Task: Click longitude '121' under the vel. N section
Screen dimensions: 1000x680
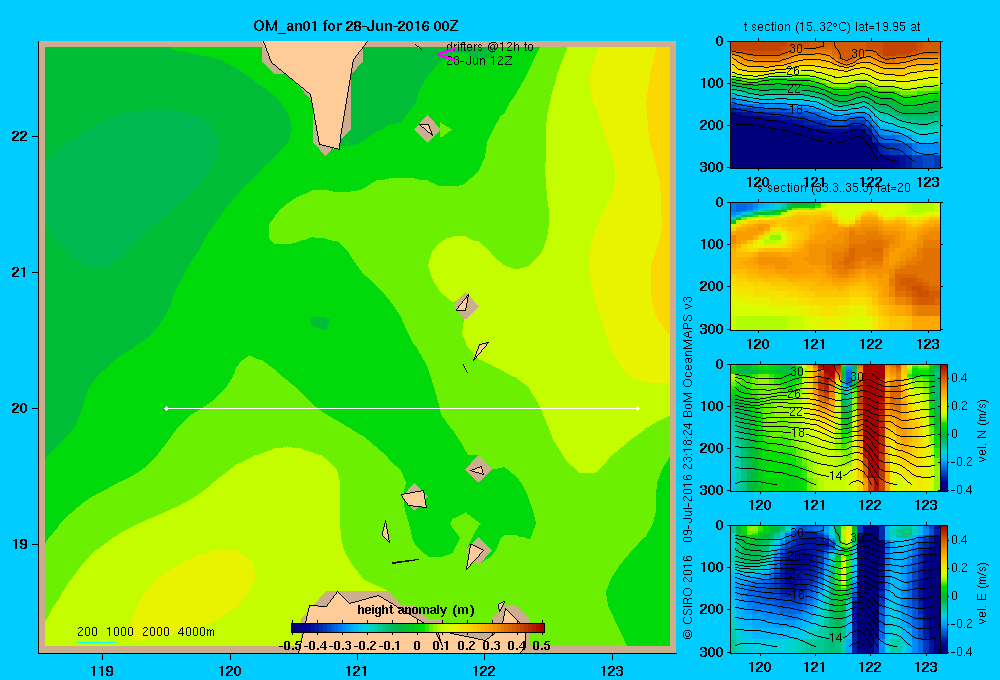Action: [x=814, y=505]
